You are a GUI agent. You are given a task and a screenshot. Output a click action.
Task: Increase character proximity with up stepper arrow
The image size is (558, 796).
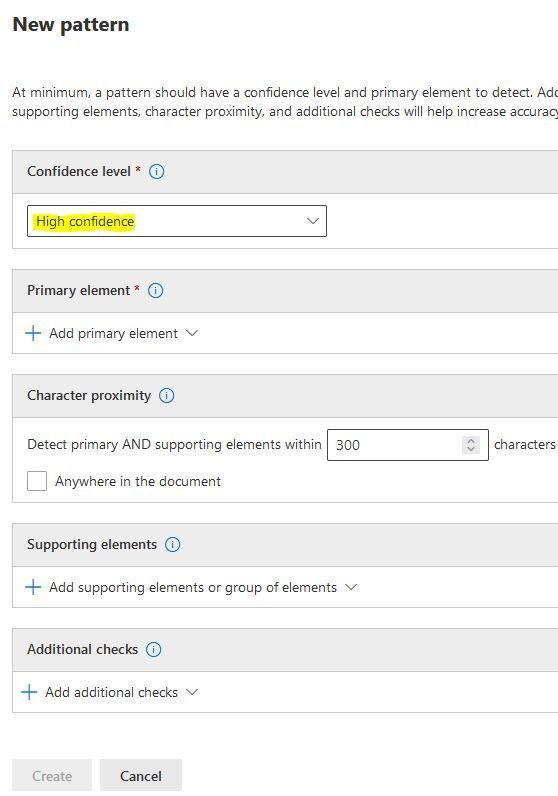click(471, 440)
